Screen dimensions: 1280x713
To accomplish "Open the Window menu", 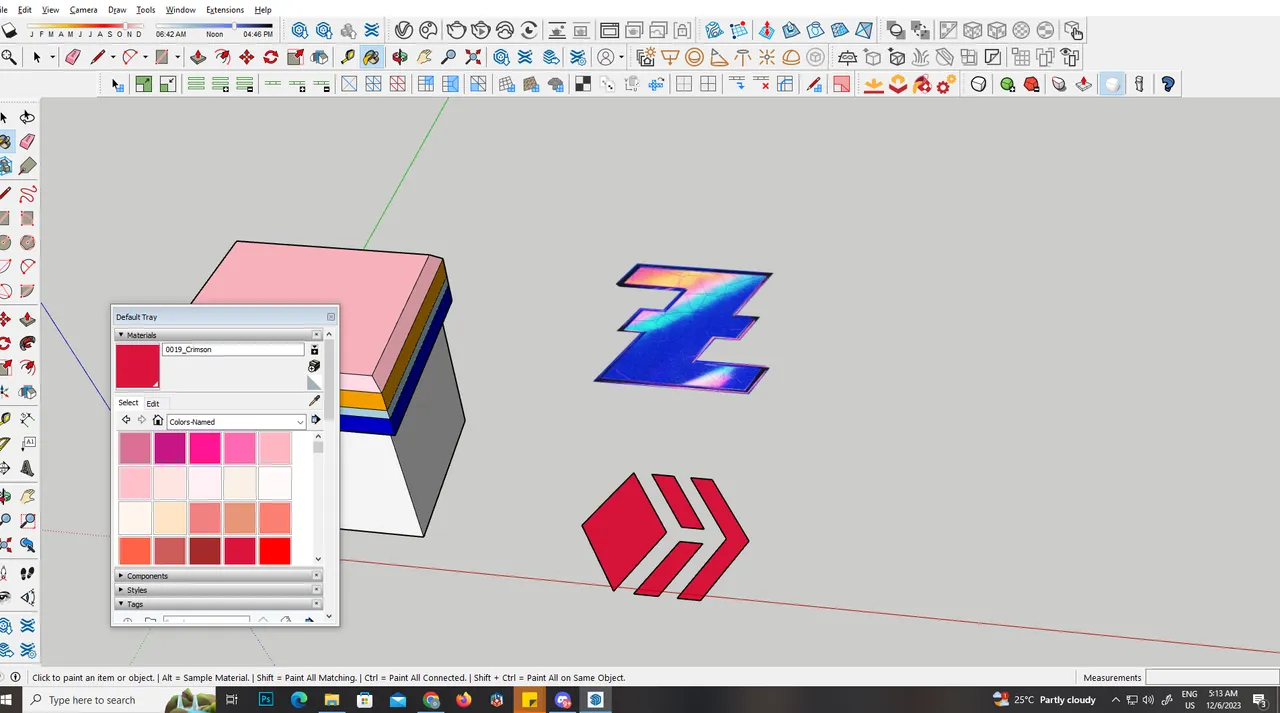I will click(181, 9).
